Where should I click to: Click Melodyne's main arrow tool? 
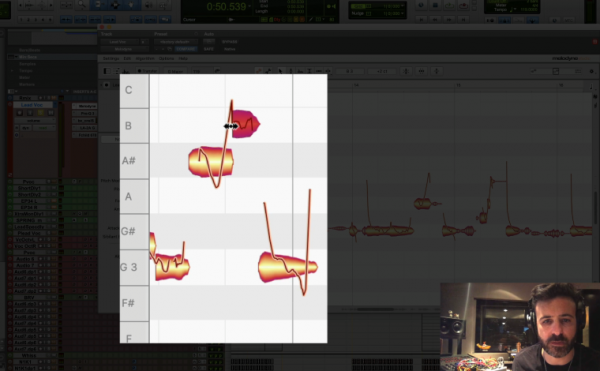pyautogui.click(x=280, y=71)
